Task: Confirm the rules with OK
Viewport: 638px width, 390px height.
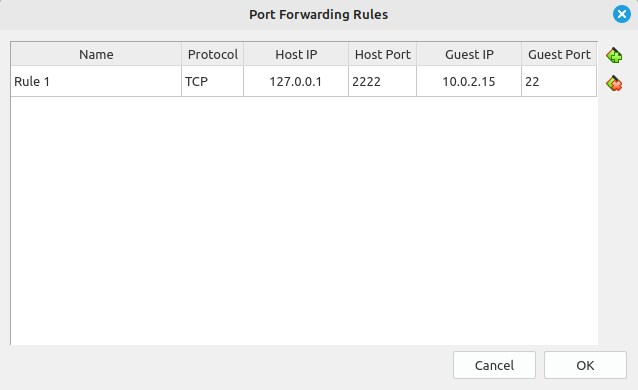Action: (585, 365)
